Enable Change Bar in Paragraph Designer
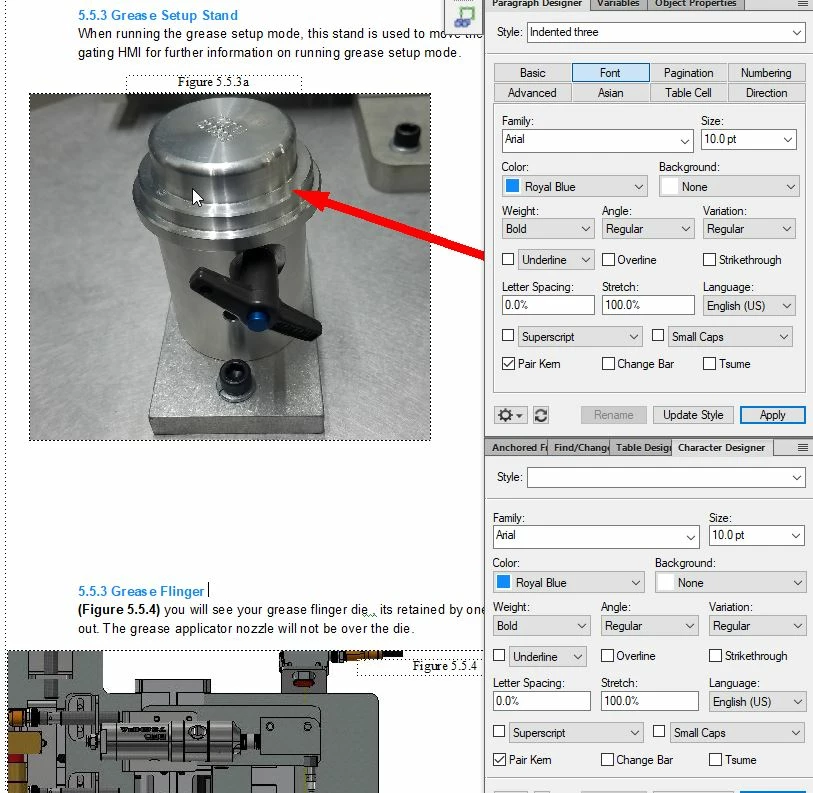The height and width of the screenshot is (793, 813). 608,364
